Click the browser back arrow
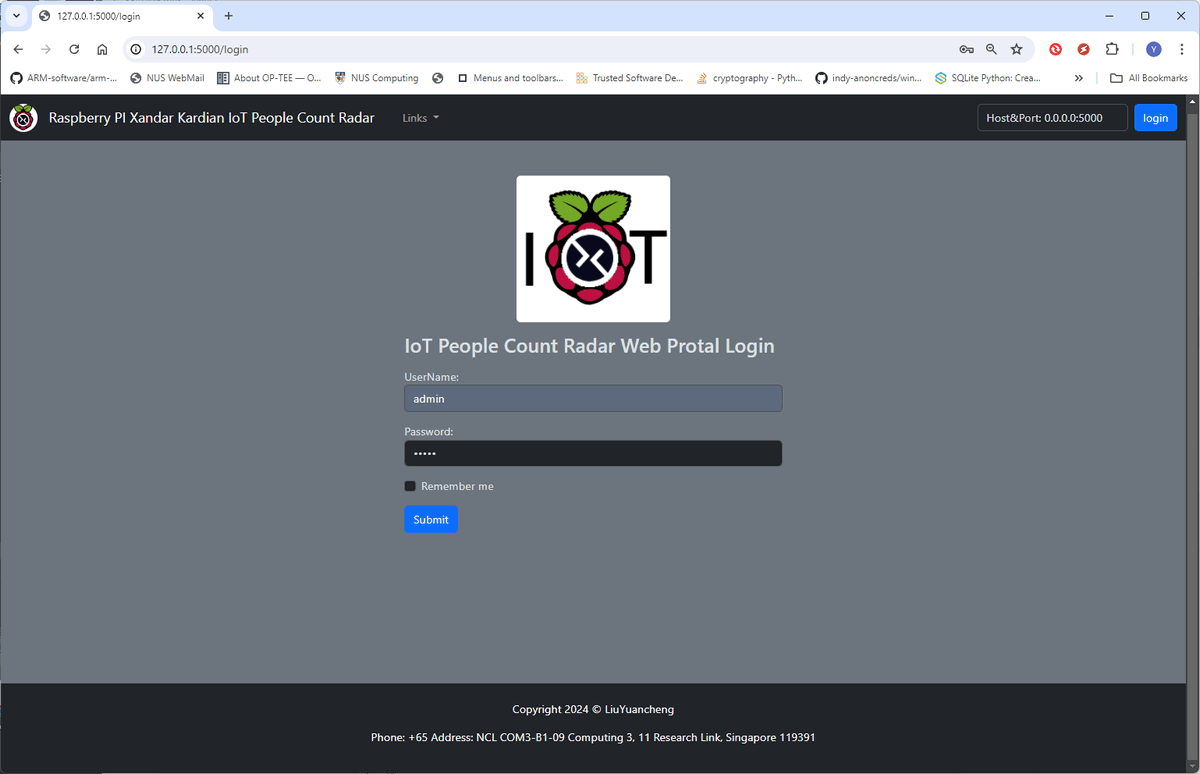The width and height of the screenshot is (1200, 774). (18, 49)
